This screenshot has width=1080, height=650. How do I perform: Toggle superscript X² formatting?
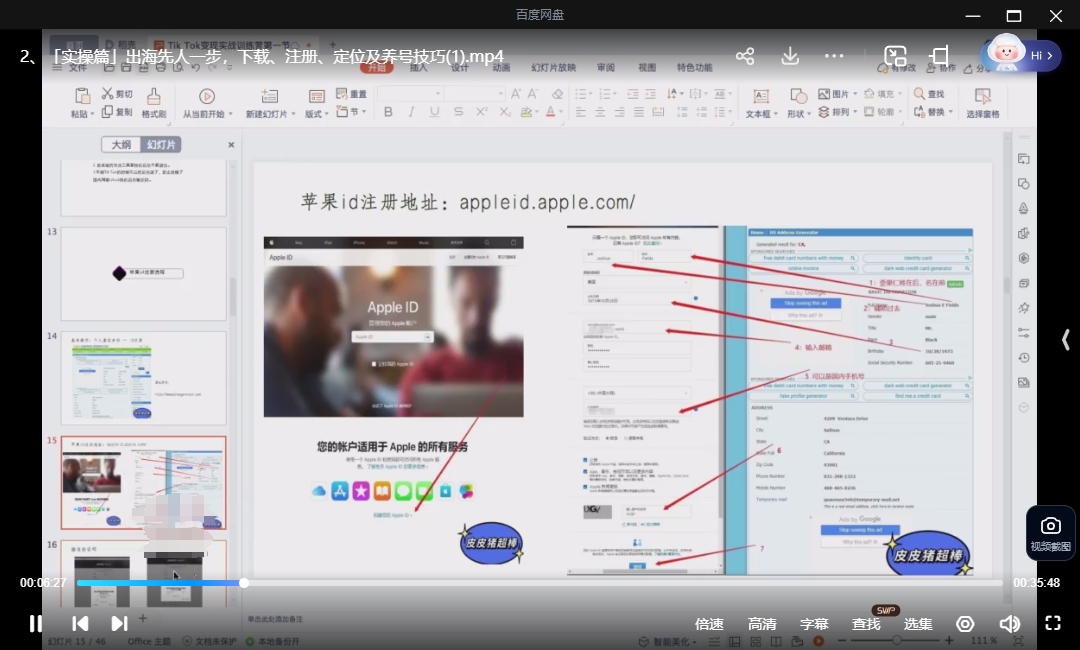point(481,112)
